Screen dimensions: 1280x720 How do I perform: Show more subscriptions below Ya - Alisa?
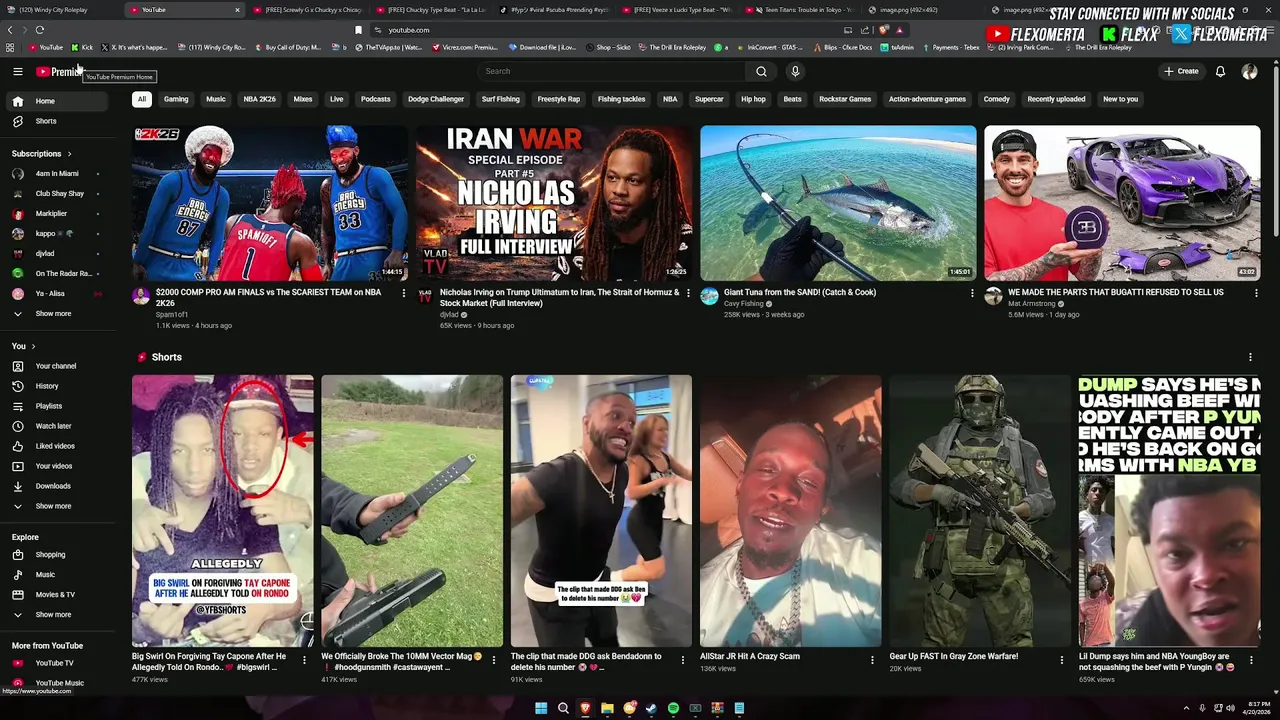pyautogui.click(x=58, y=314)
